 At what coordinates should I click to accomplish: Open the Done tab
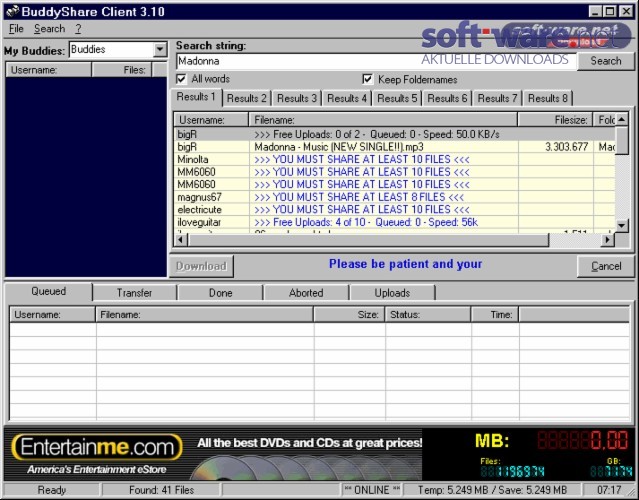pos(220,293)
